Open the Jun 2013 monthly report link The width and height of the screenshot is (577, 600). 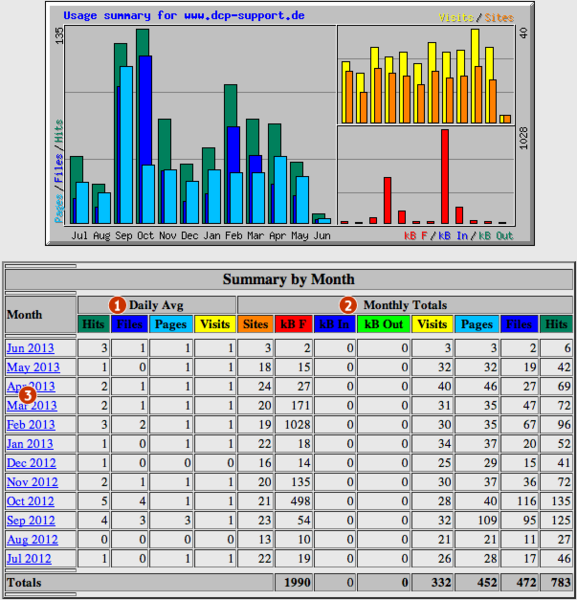pyautogui.click(x=30, y=348)
